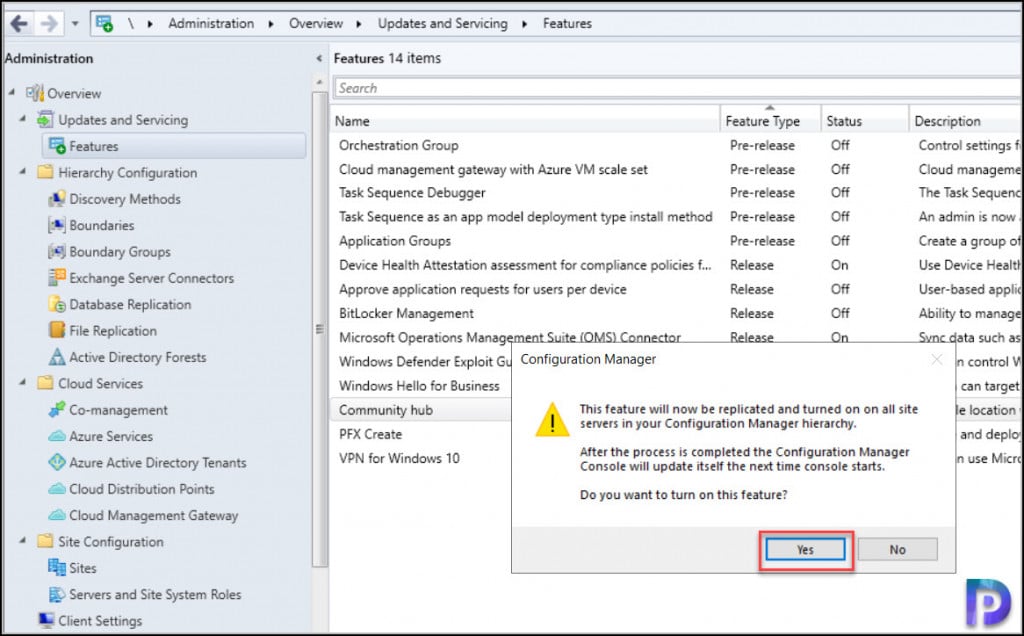Collapse the Hierarchy Configuration node

point(23,172)
